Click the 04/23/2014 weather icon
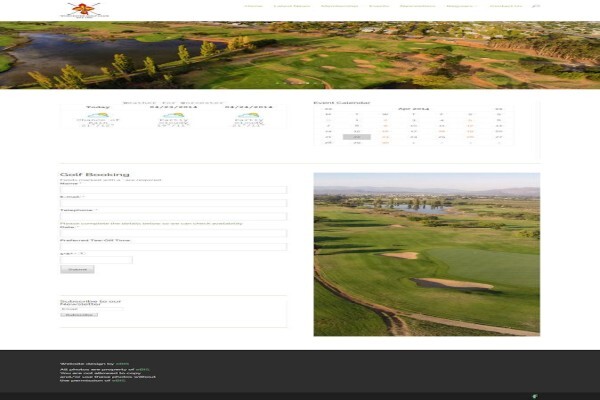The height and width of the screenshot is (400, 600). click(173, 116)
